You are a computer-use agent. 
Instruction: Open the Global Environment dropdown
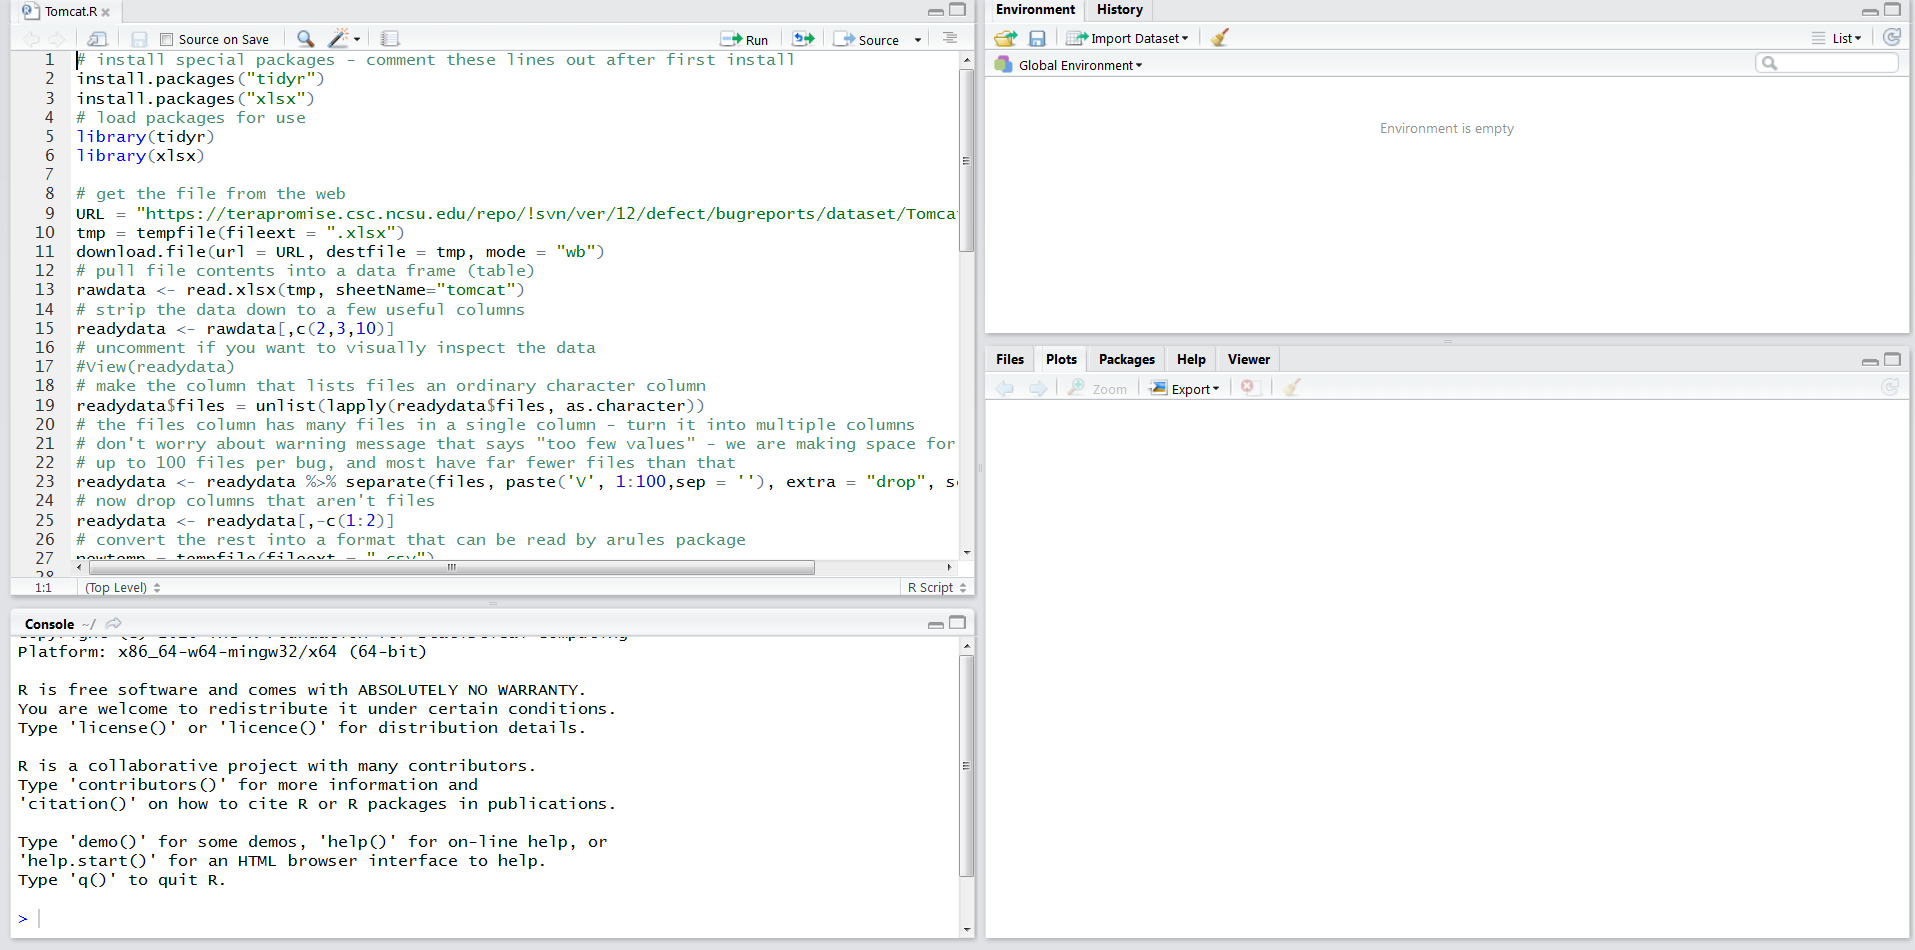pyautogui.click(x=1068, y=65)
